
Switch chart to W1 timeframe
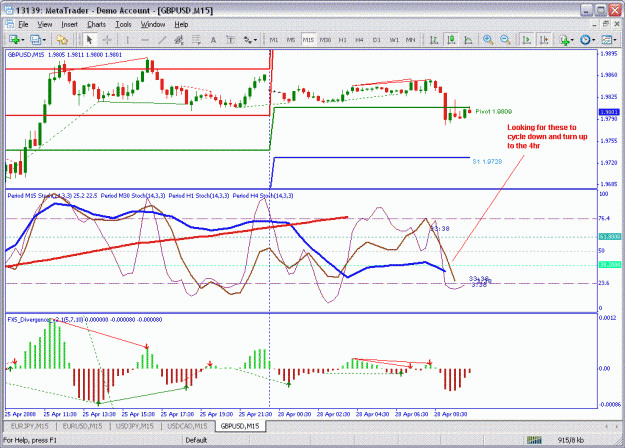coord(394,40)
